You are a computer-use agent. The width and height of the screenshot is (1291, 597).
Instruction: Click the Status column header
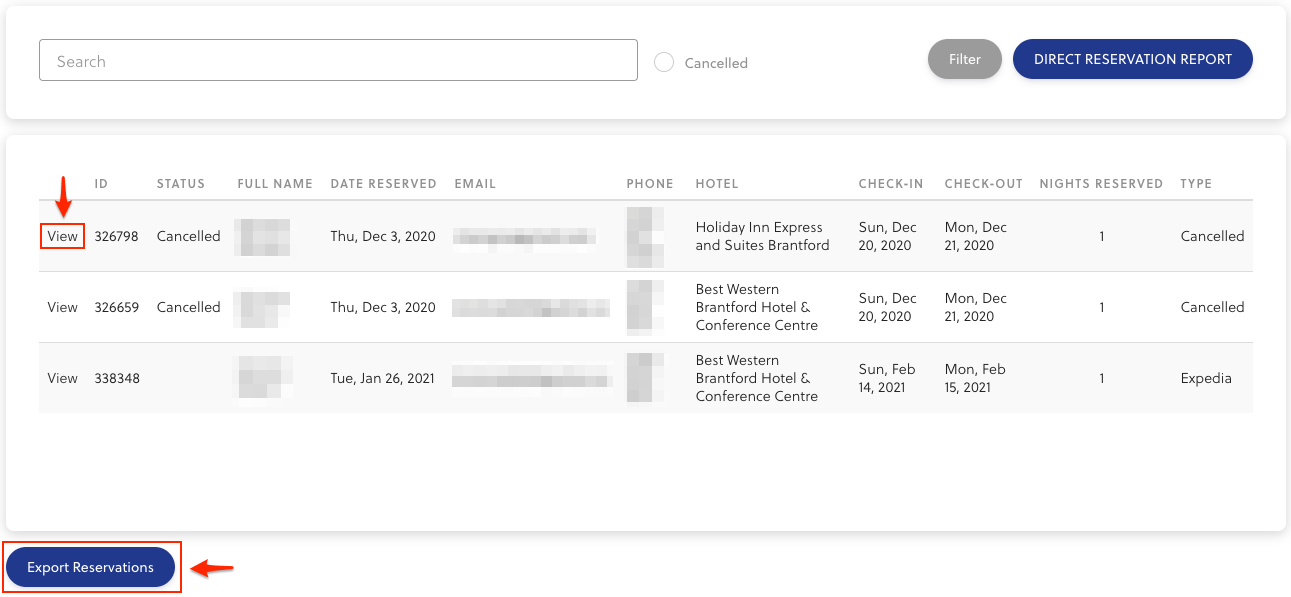(180, 184)
